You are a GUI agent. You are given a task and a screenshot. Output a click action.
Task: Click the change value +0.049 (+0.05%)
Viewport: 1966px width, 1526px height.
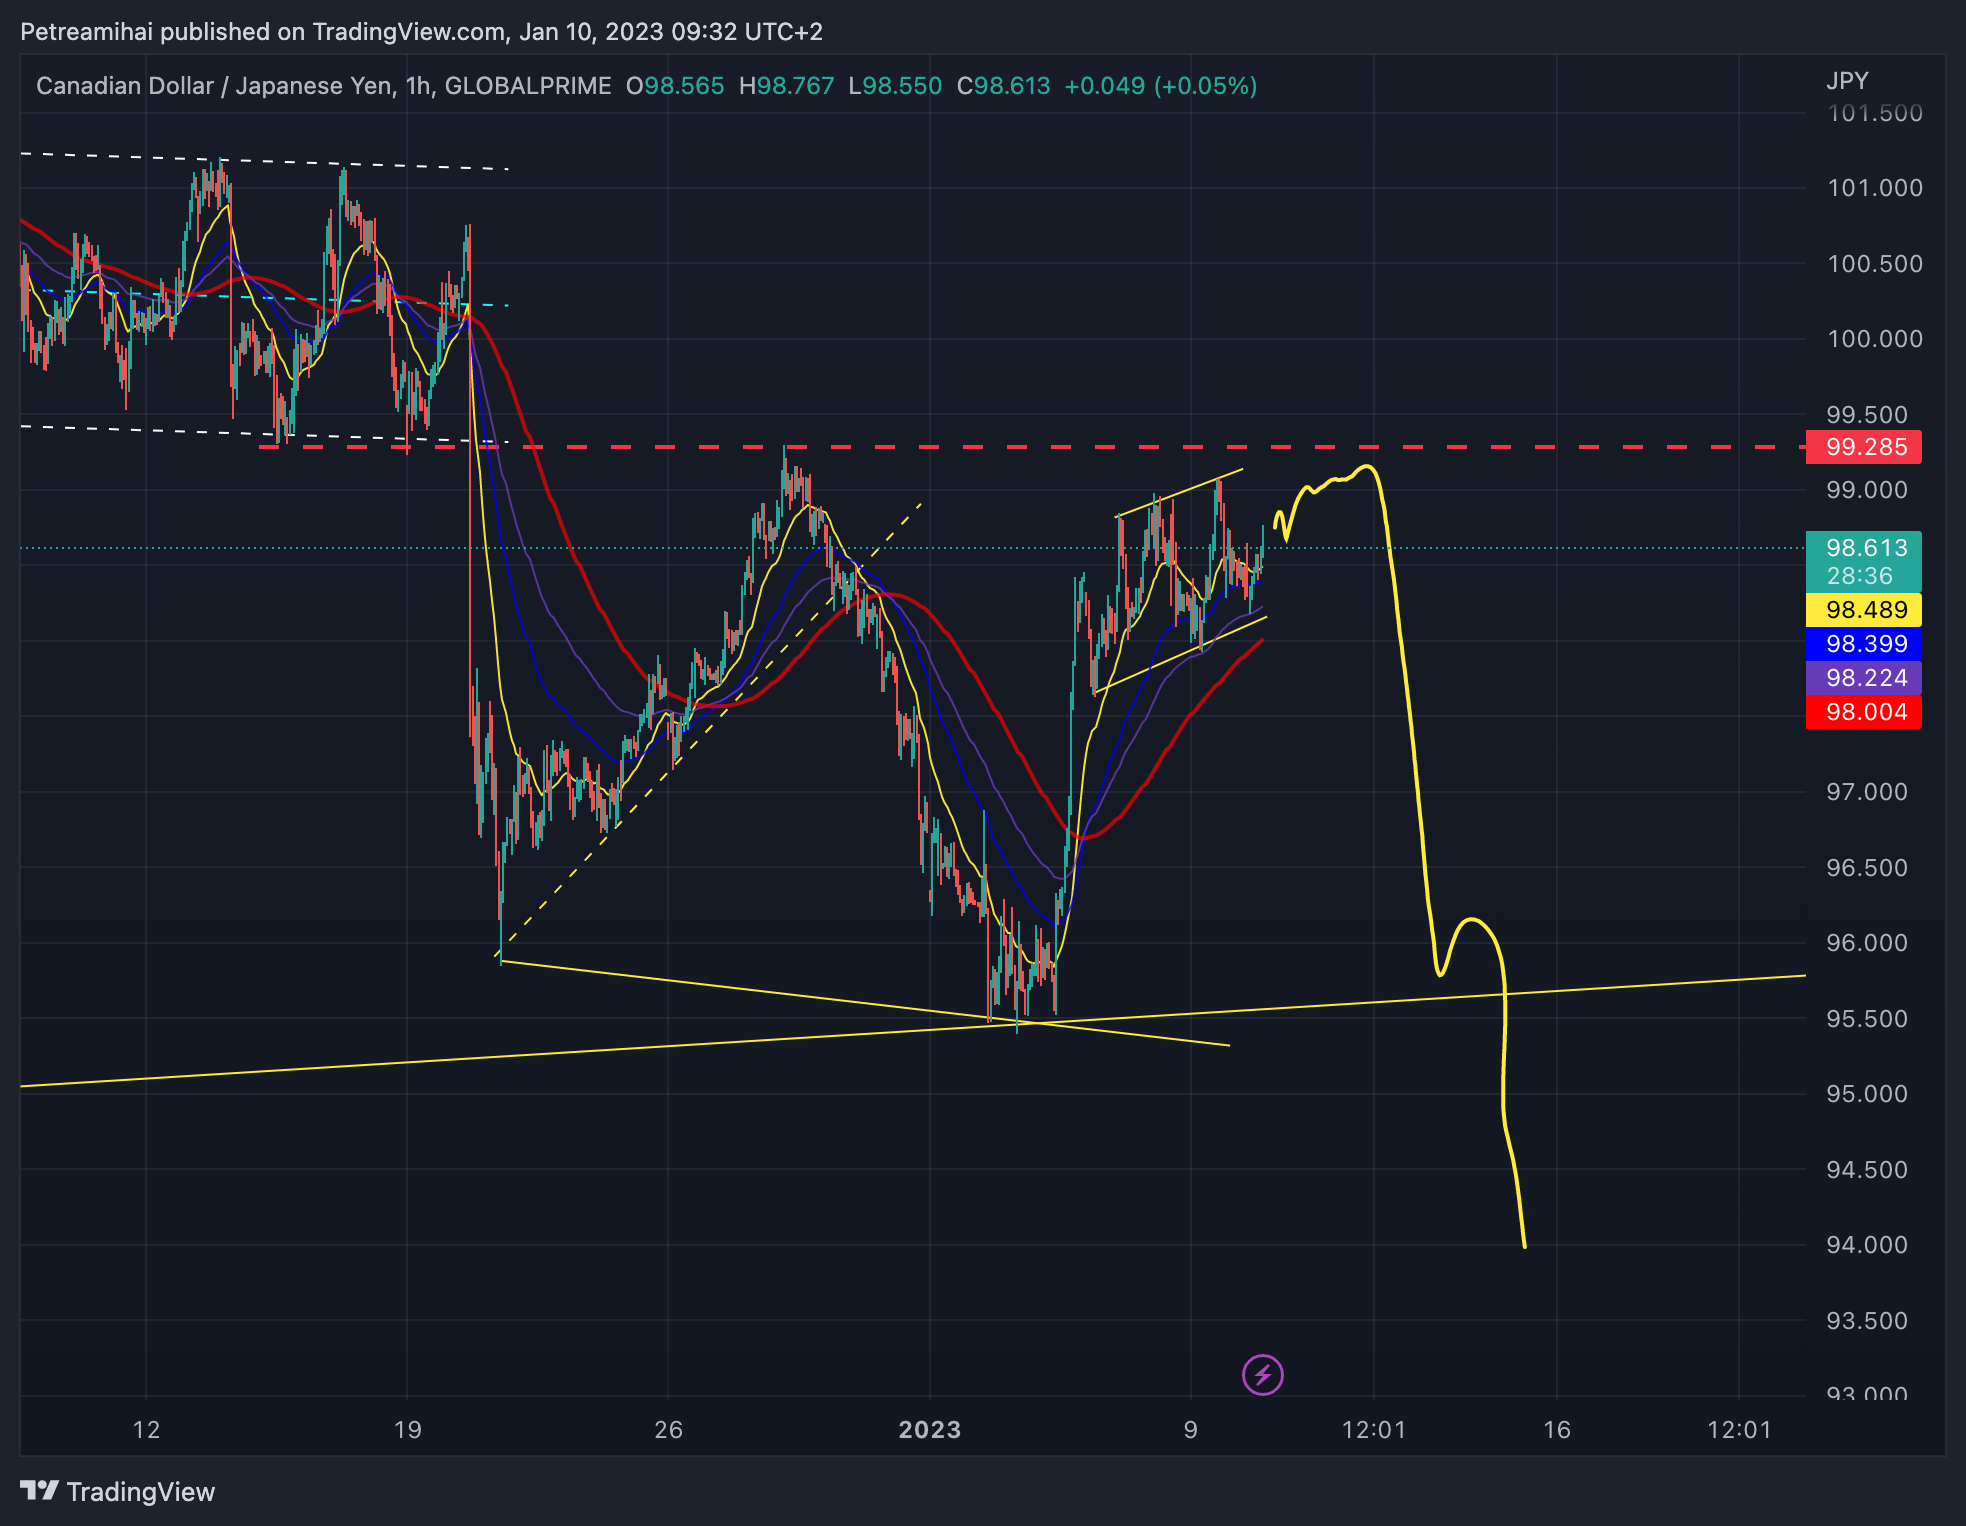[x=1161, y=86]
